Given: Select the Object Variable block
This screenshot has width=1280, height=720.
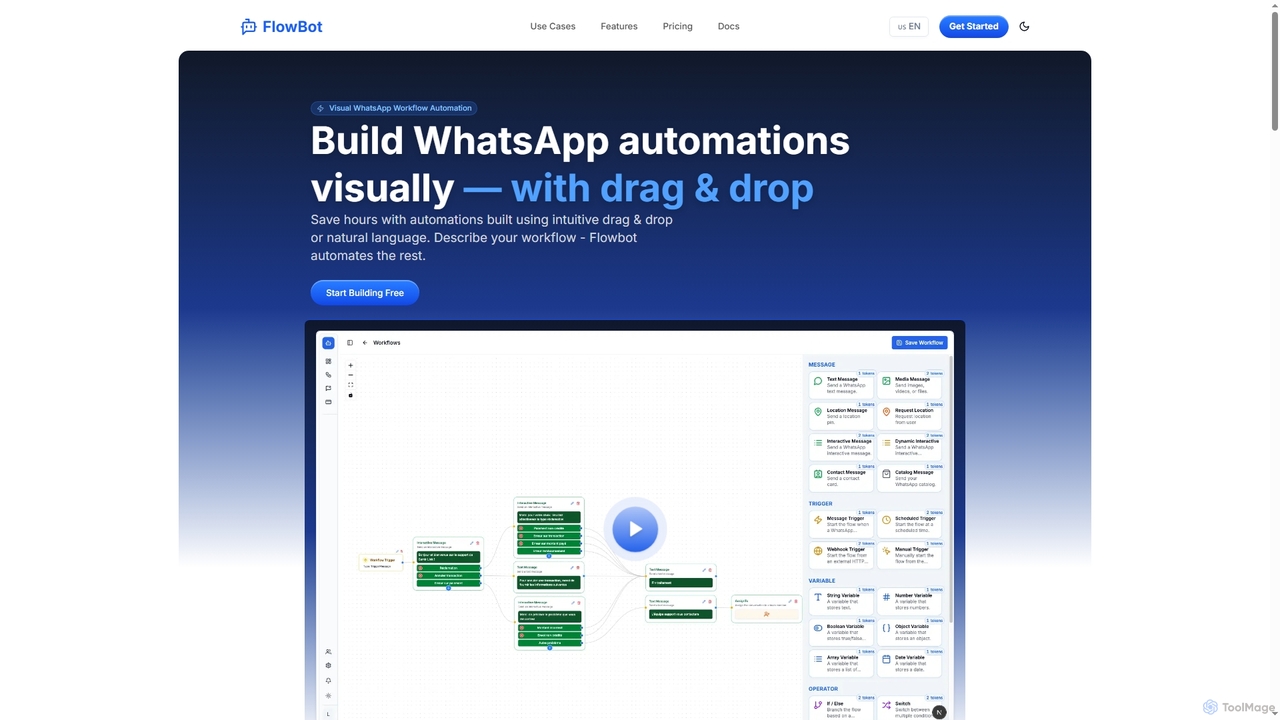Looking at the screenshot, I should pyautogui.click(x=910, y=632).
